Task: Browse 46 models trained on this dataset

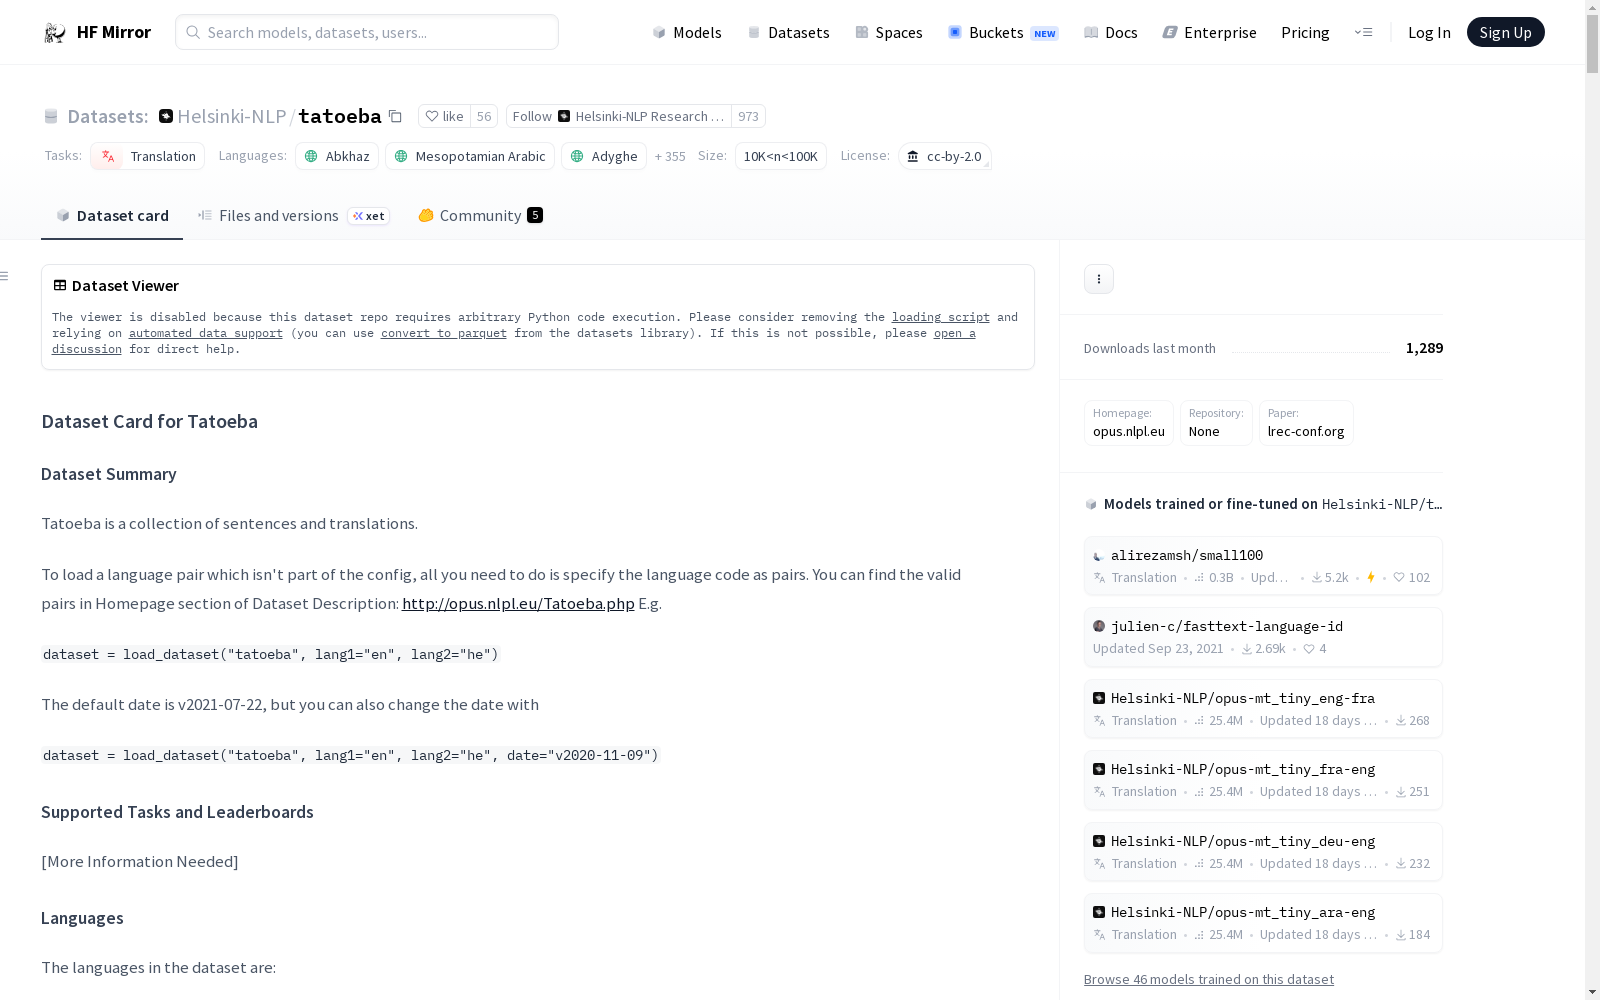Action: click(1209, 980)
